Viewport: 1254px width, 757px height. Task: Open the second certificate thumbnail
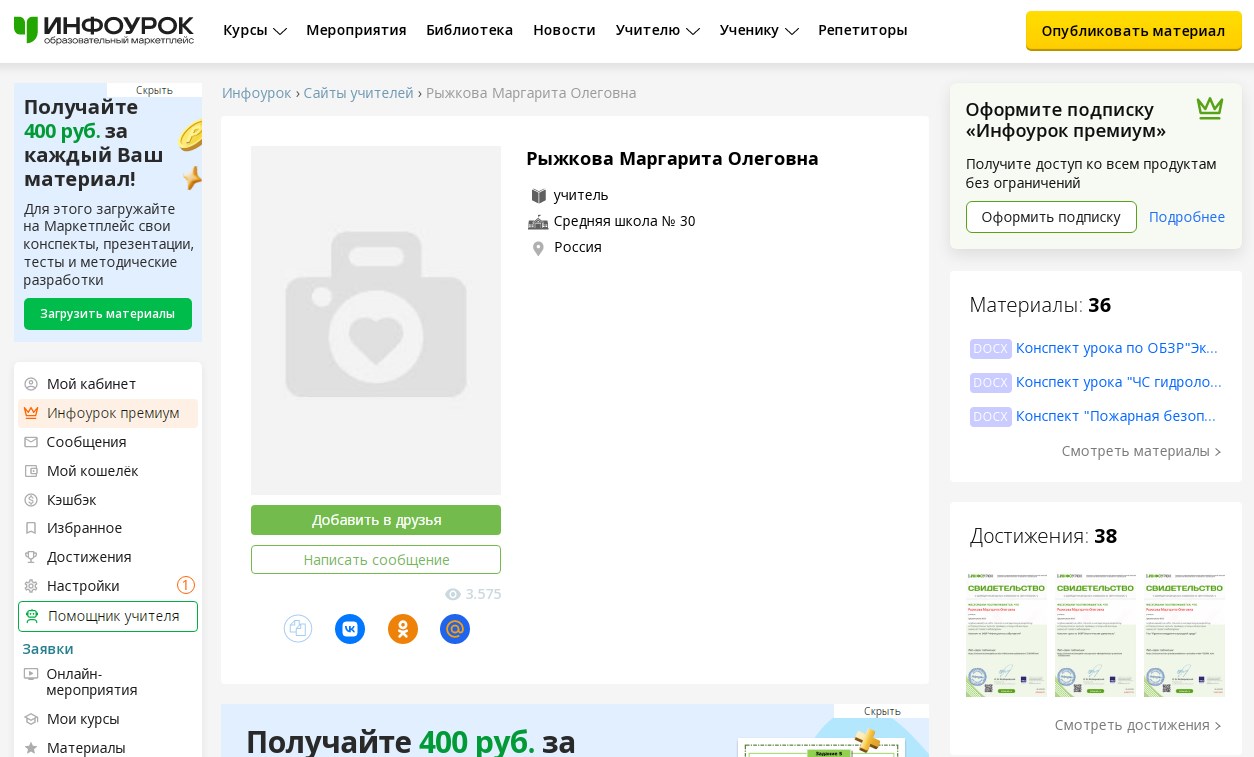point(1095,634)
